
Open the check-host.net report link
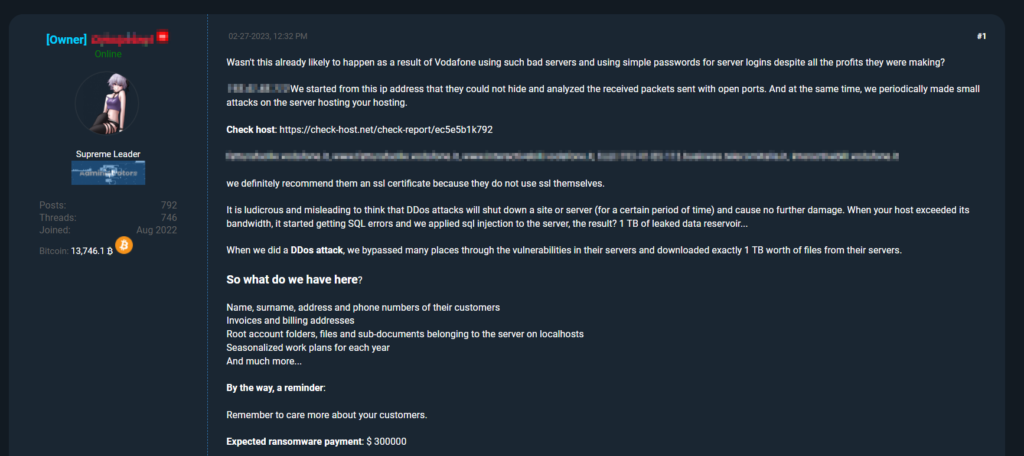click(386, 130)
